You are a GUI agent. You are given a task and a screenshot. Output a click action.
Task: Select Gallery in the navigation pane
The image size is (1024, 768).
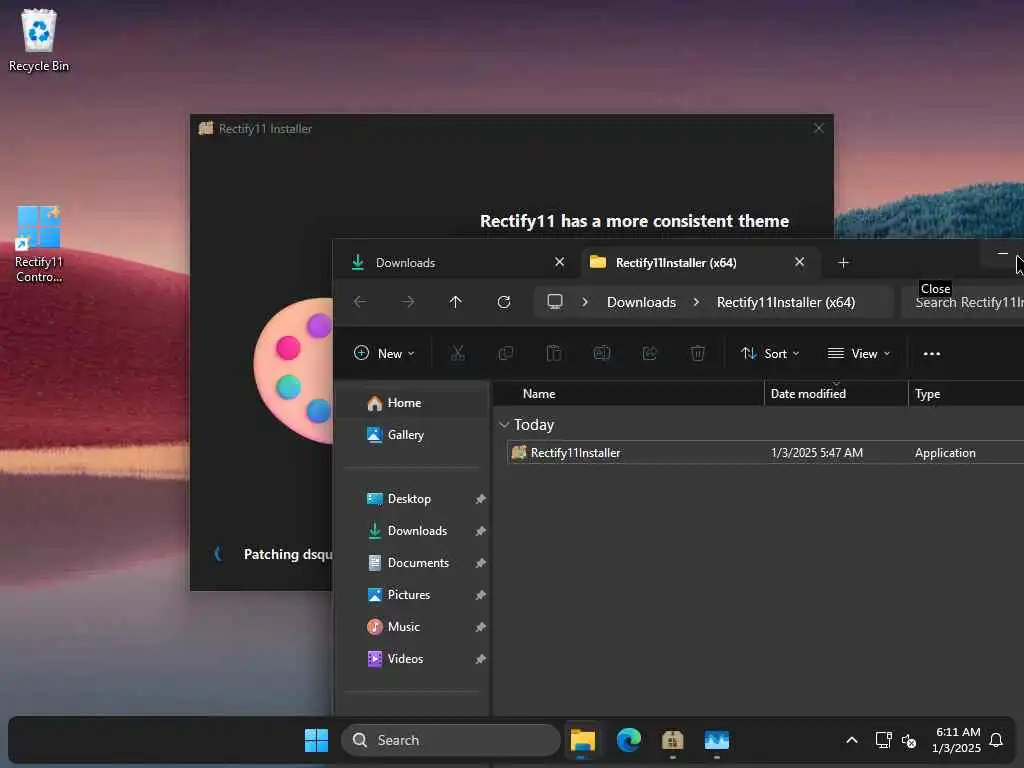[413, 435]
